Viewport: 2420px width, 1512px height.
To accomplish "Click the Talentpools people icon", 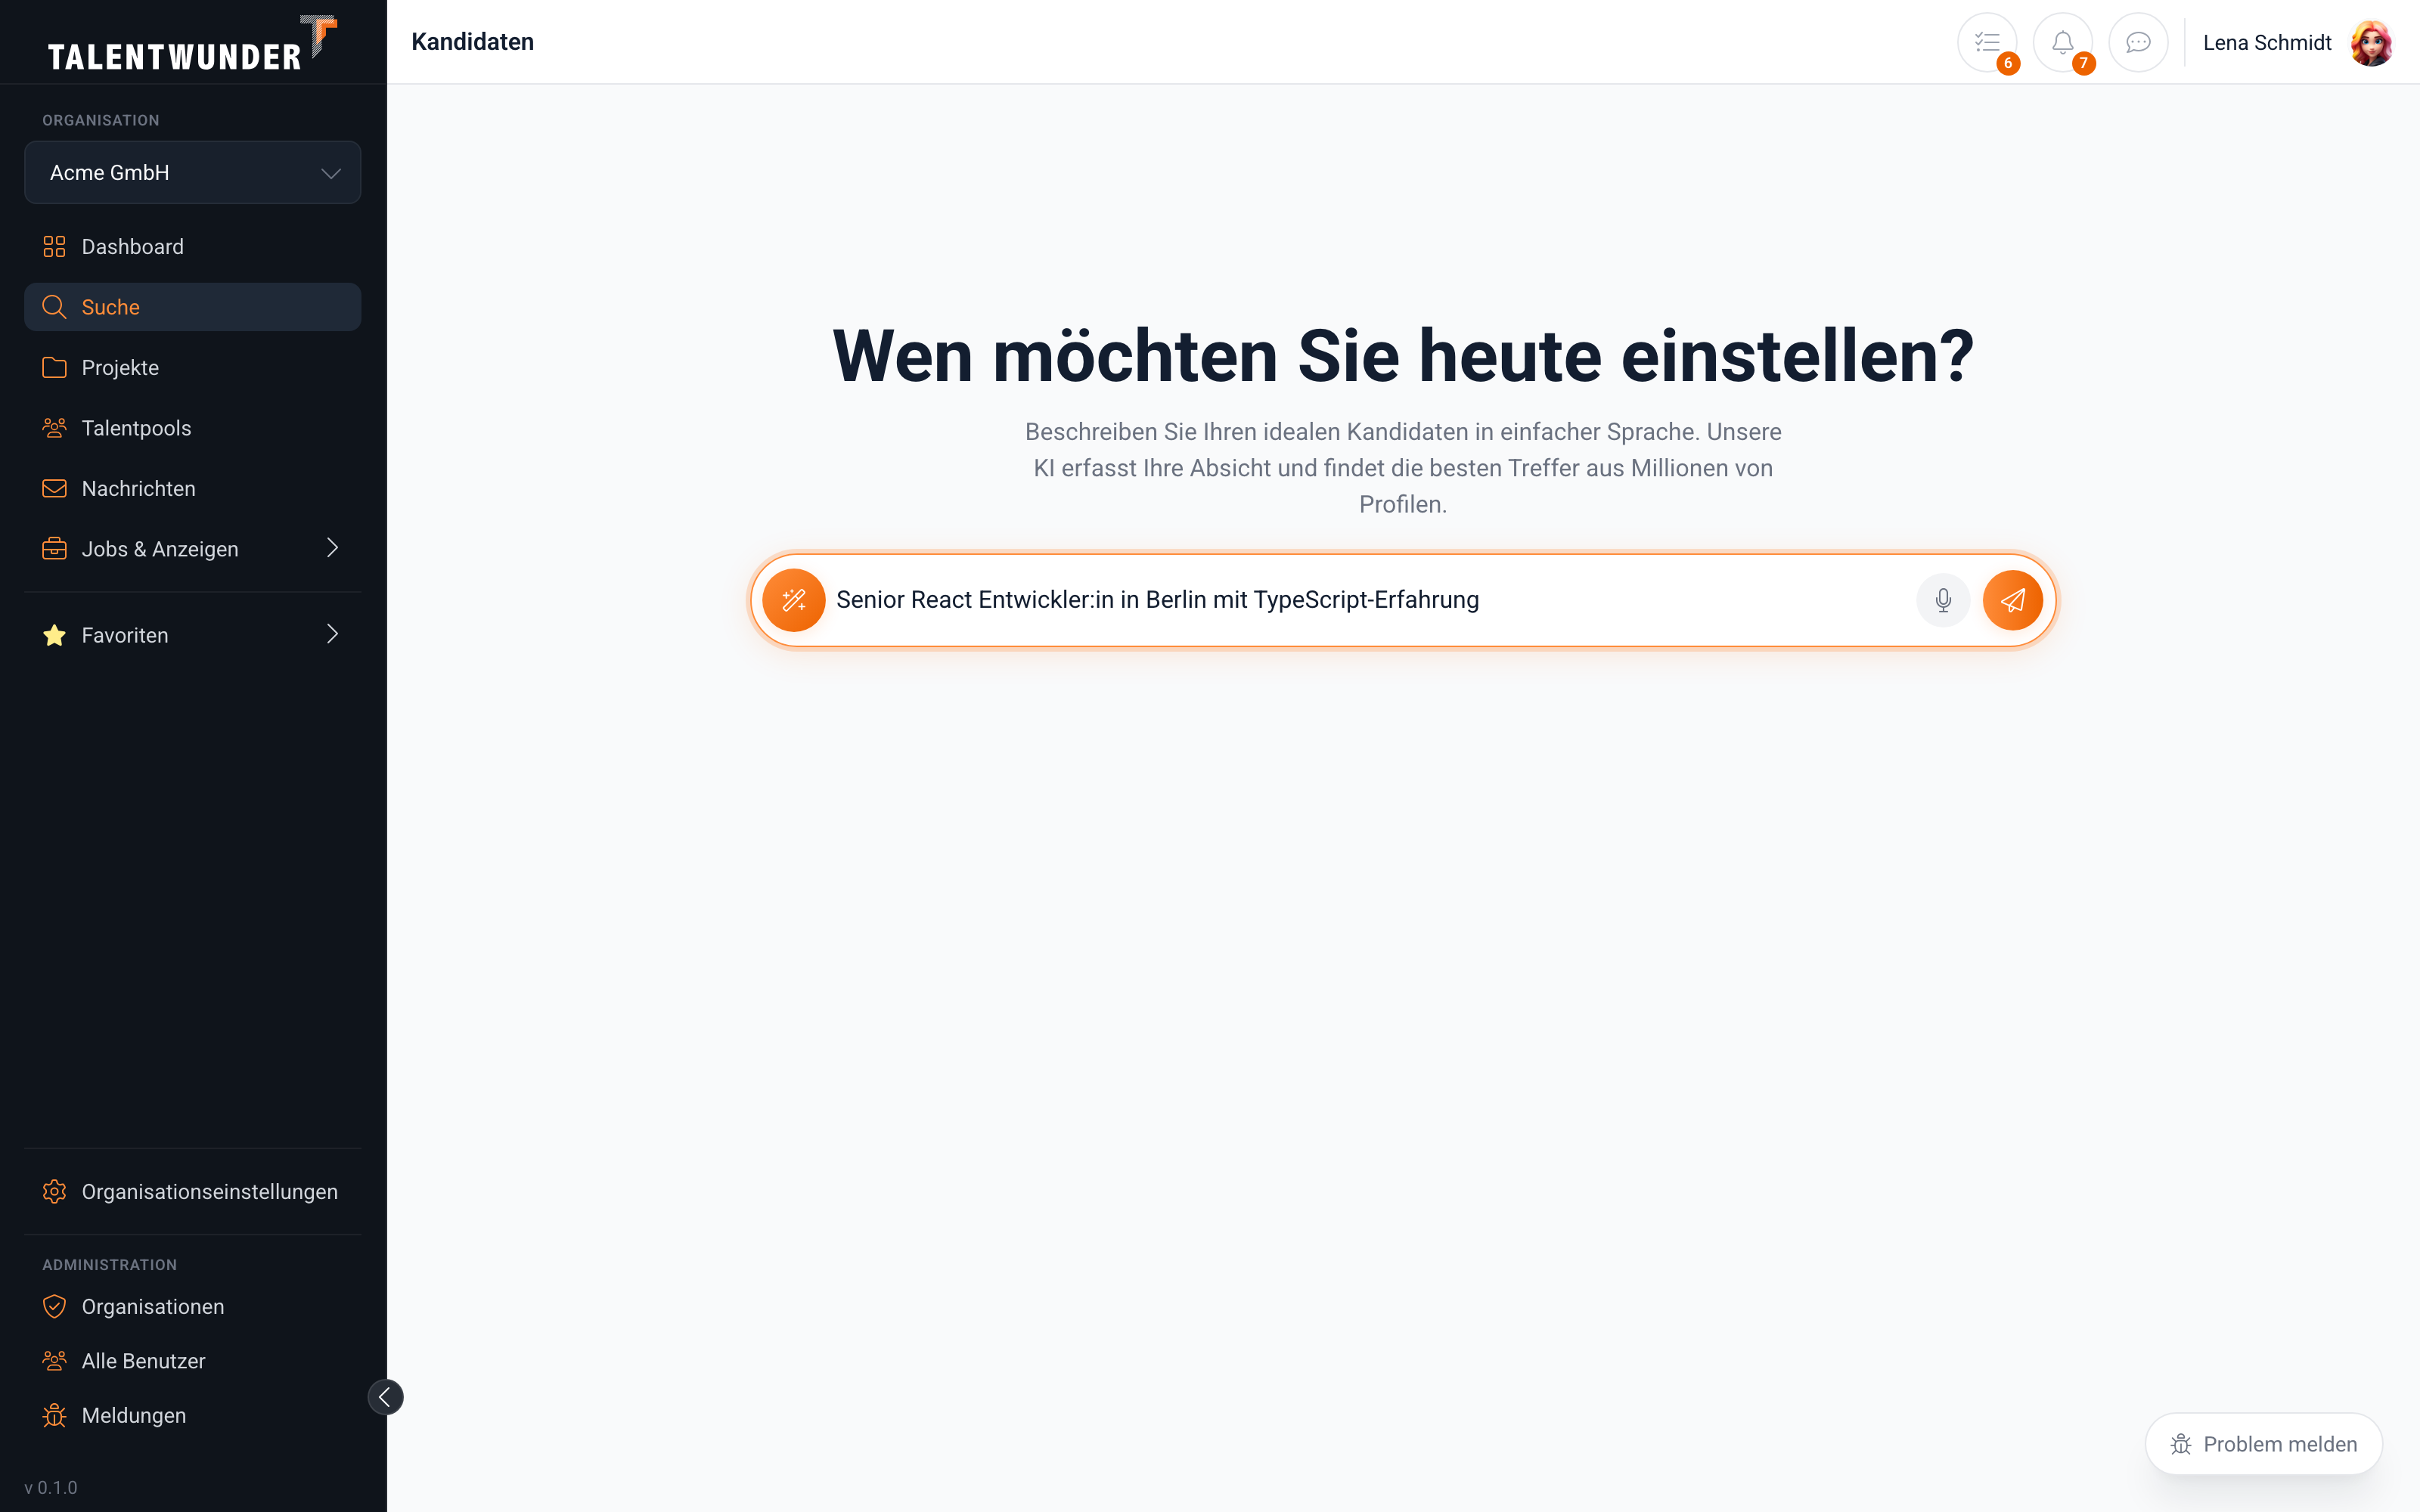I will [x=54, y=428].
